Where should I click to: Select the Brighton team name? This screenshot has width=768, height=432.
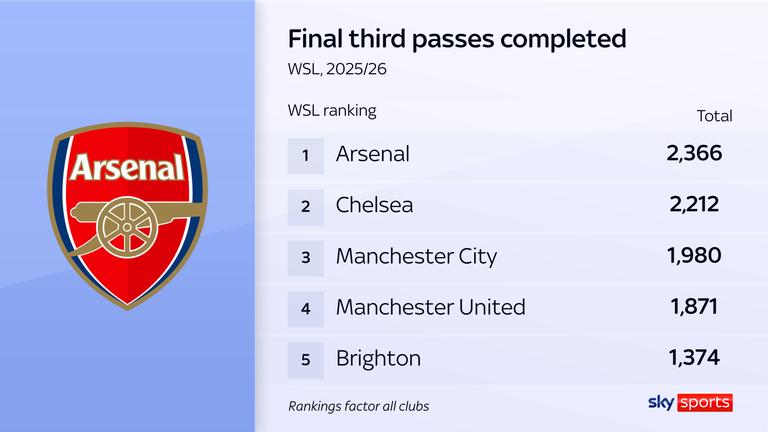click(378, 358)
